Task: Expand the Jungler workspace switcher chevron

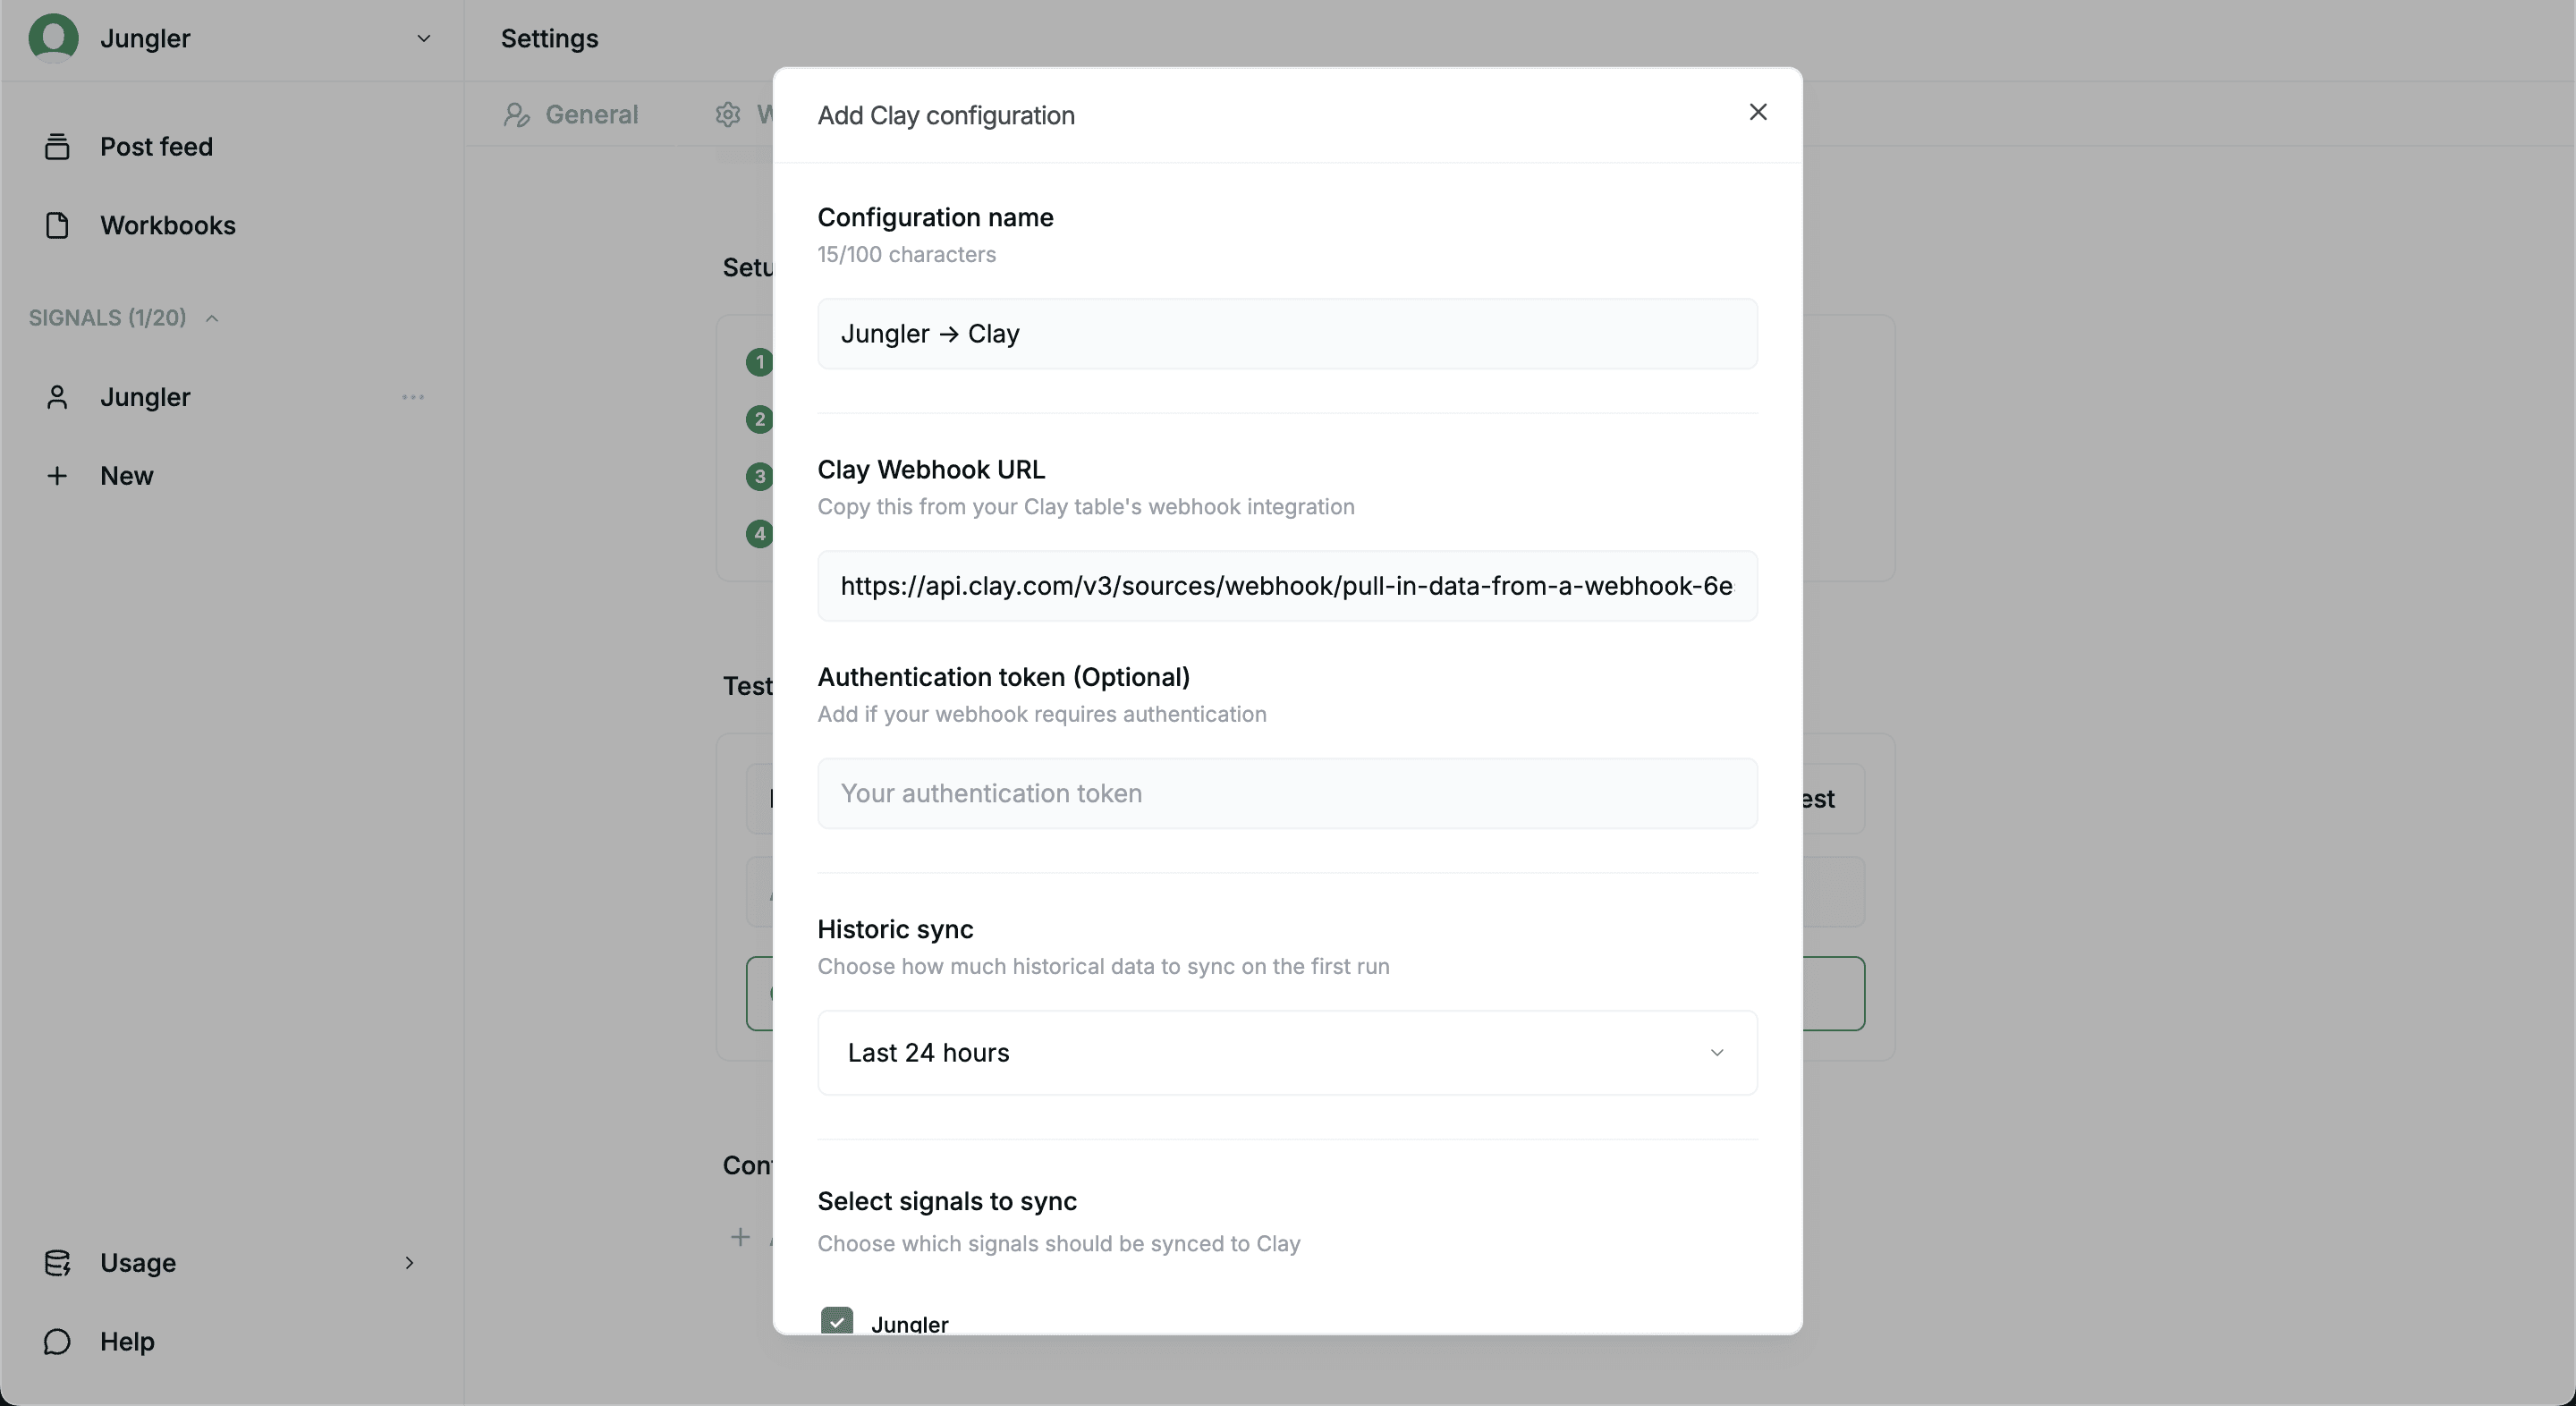Action: click(423, 38)
